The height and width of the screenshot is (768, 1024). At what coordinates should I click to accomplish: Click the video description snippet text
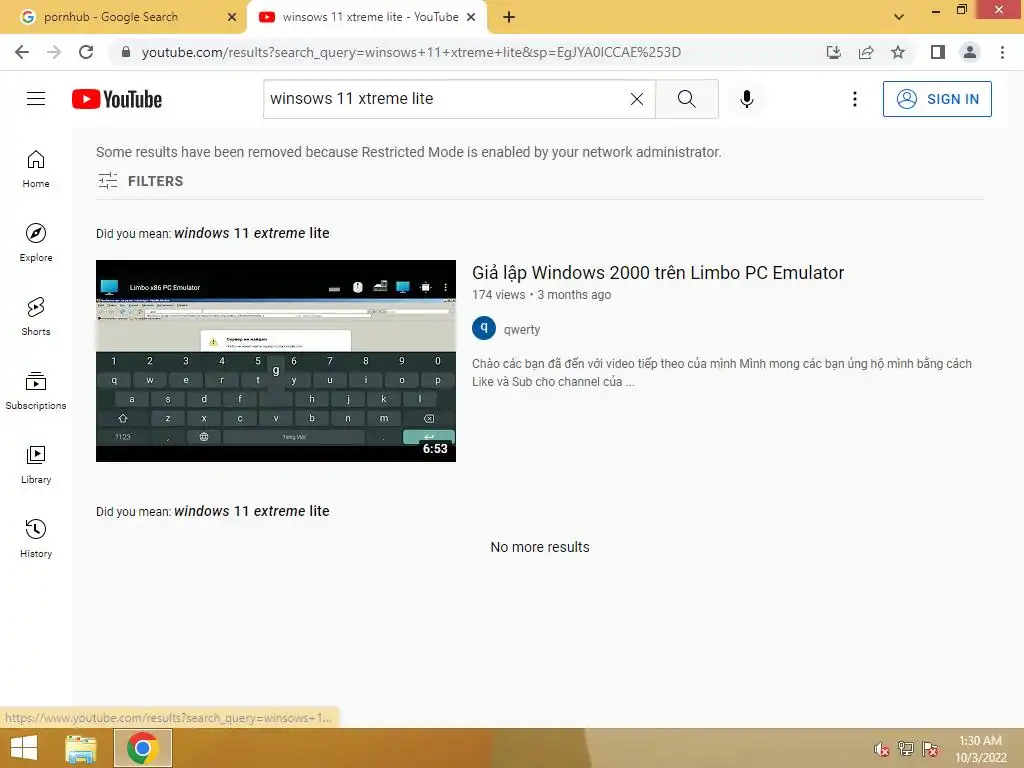[x=722, y=372]
